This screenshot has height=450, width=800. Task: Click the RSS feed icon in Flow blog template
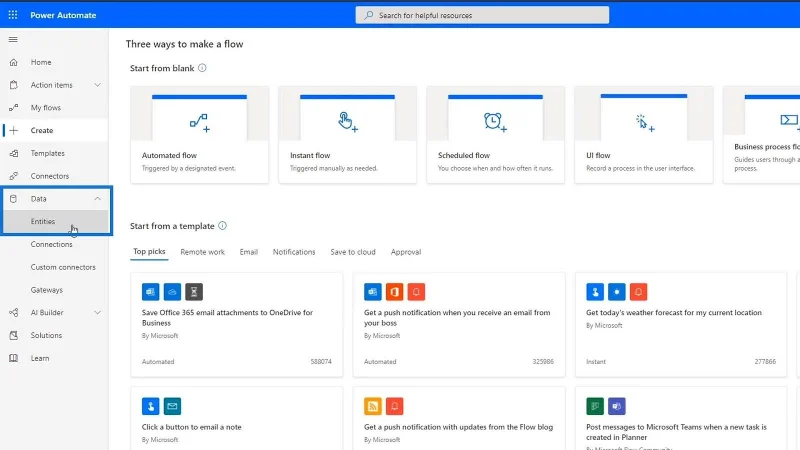point(373,406)
